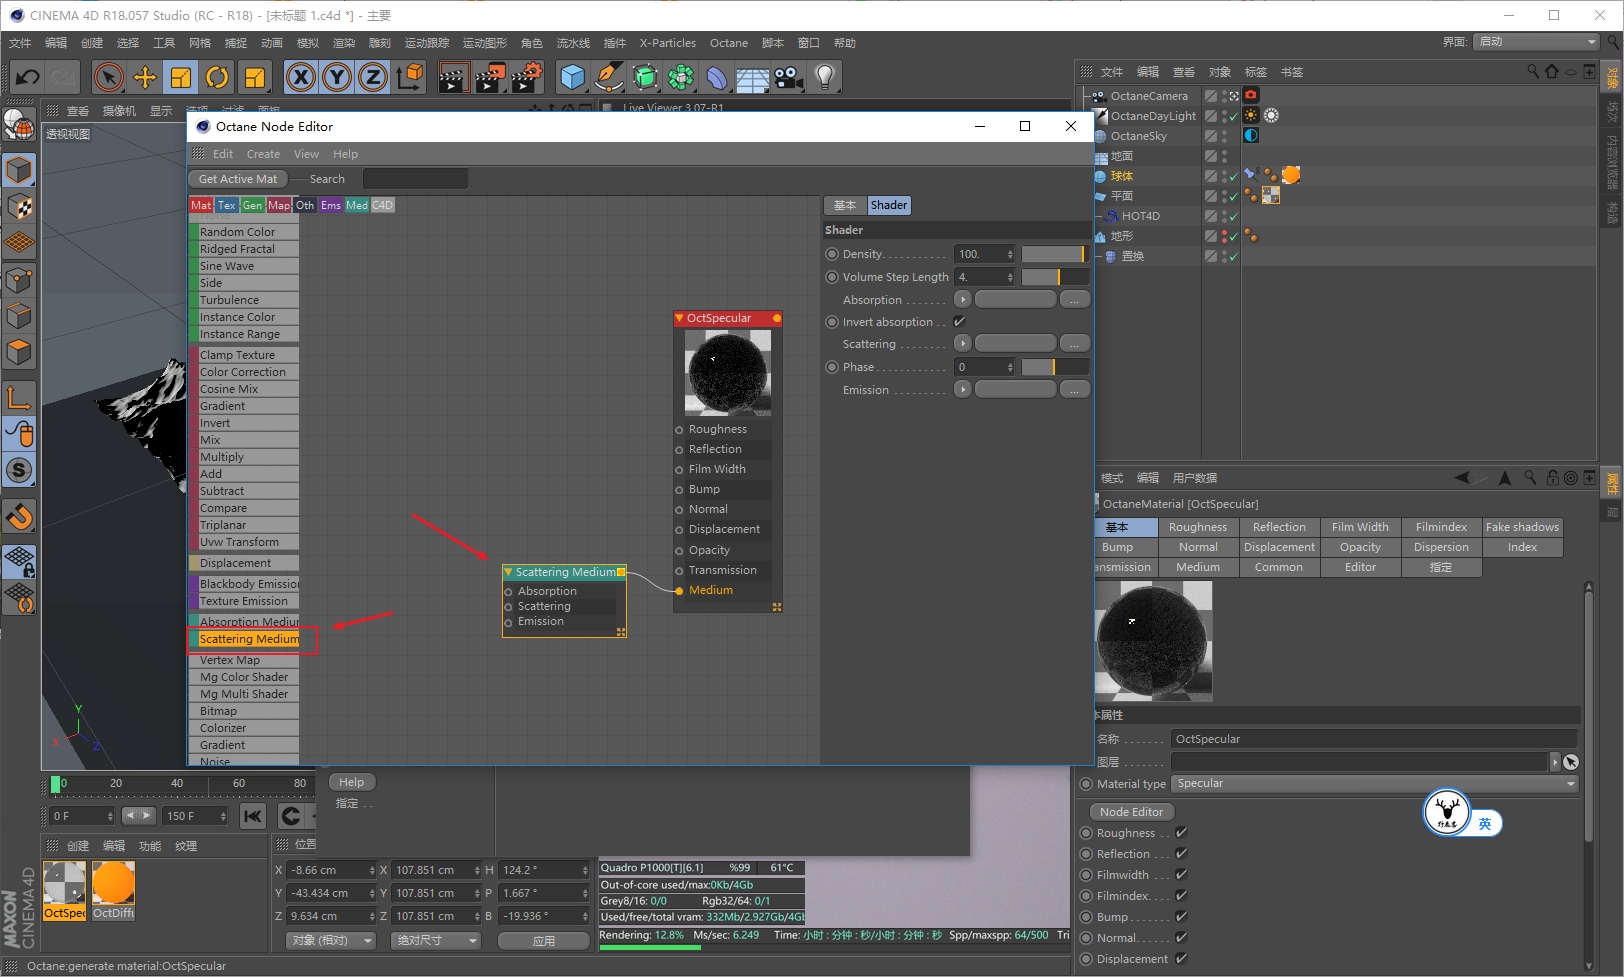The width and height of the screenshot is (1624, 977).
Task: Select the Rotate tool
Action: pyautogui.click(x=217, y=77)
